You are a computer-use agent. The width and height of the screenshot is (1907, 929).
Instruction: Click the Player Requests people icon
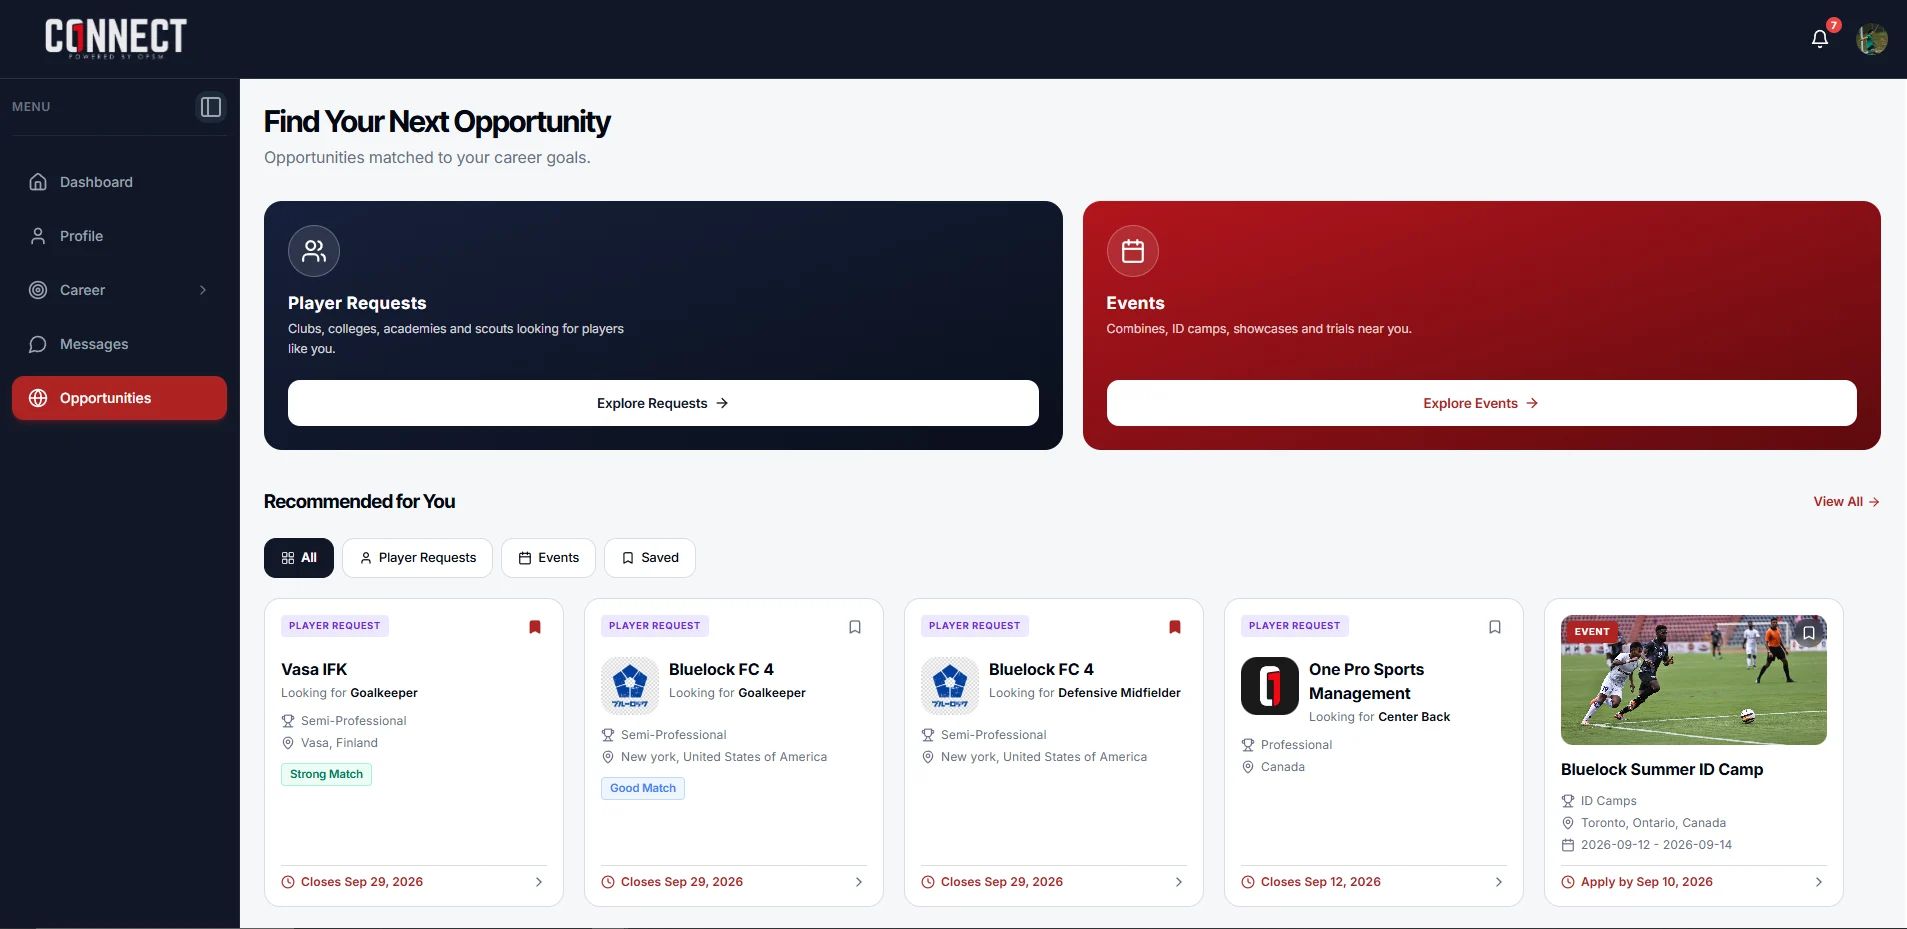pos(314,251)
